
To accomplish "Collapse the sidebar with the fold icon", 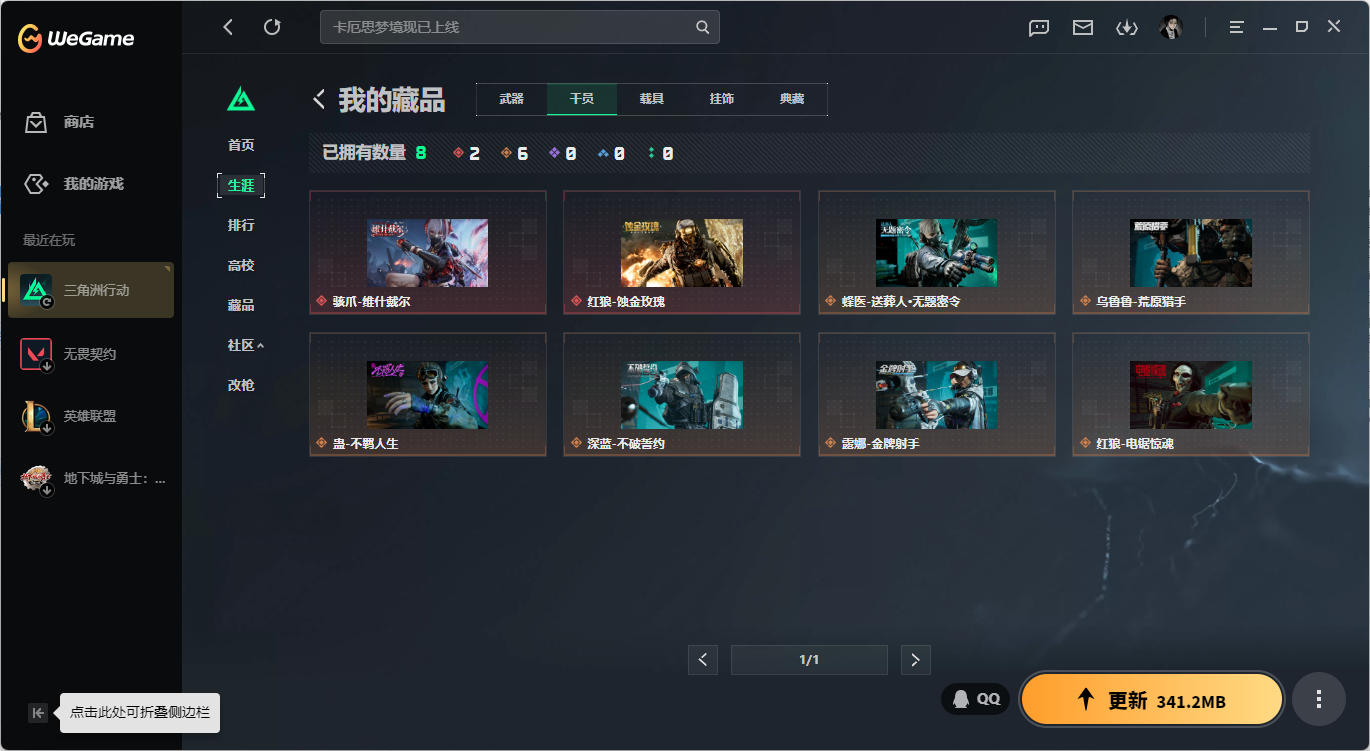I will coord(38,713).
